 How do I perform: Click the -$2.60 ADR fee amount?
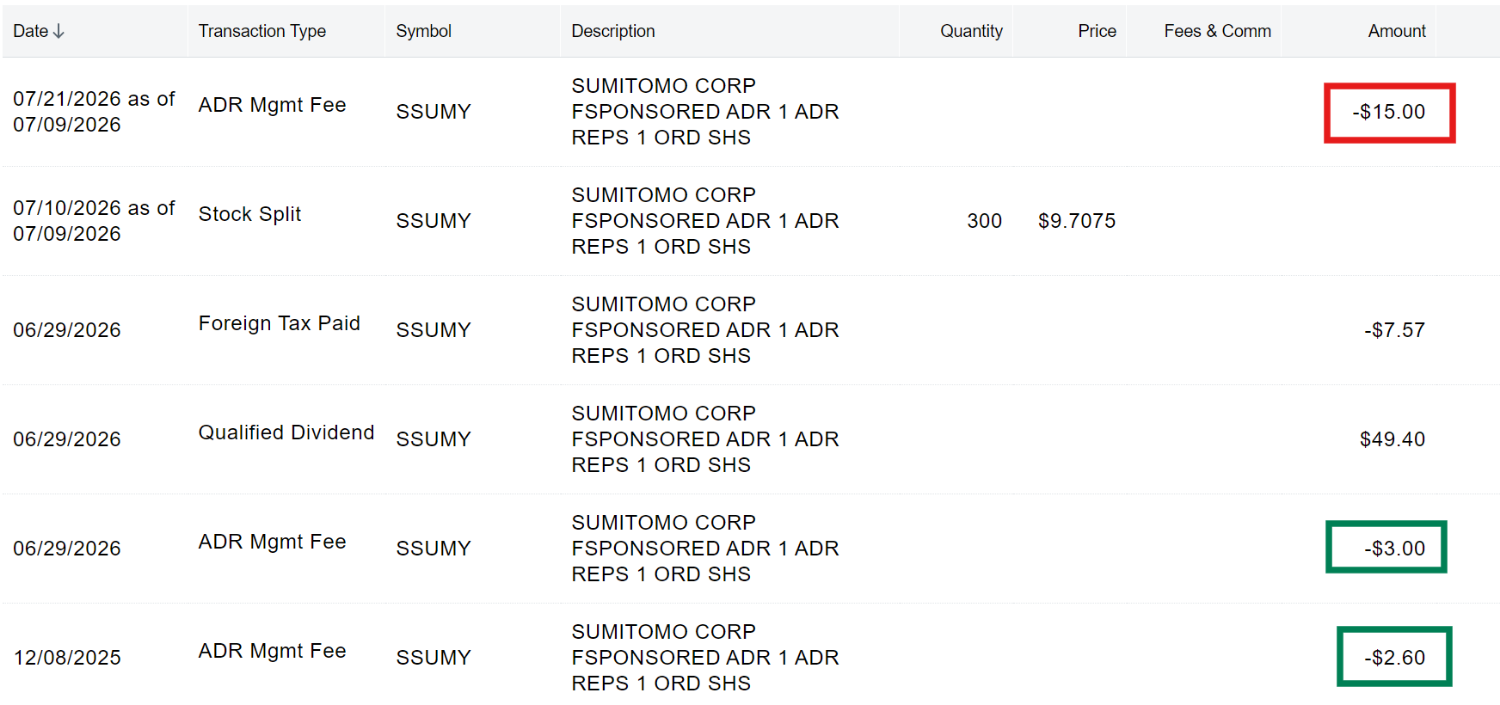click(1394, 658)
